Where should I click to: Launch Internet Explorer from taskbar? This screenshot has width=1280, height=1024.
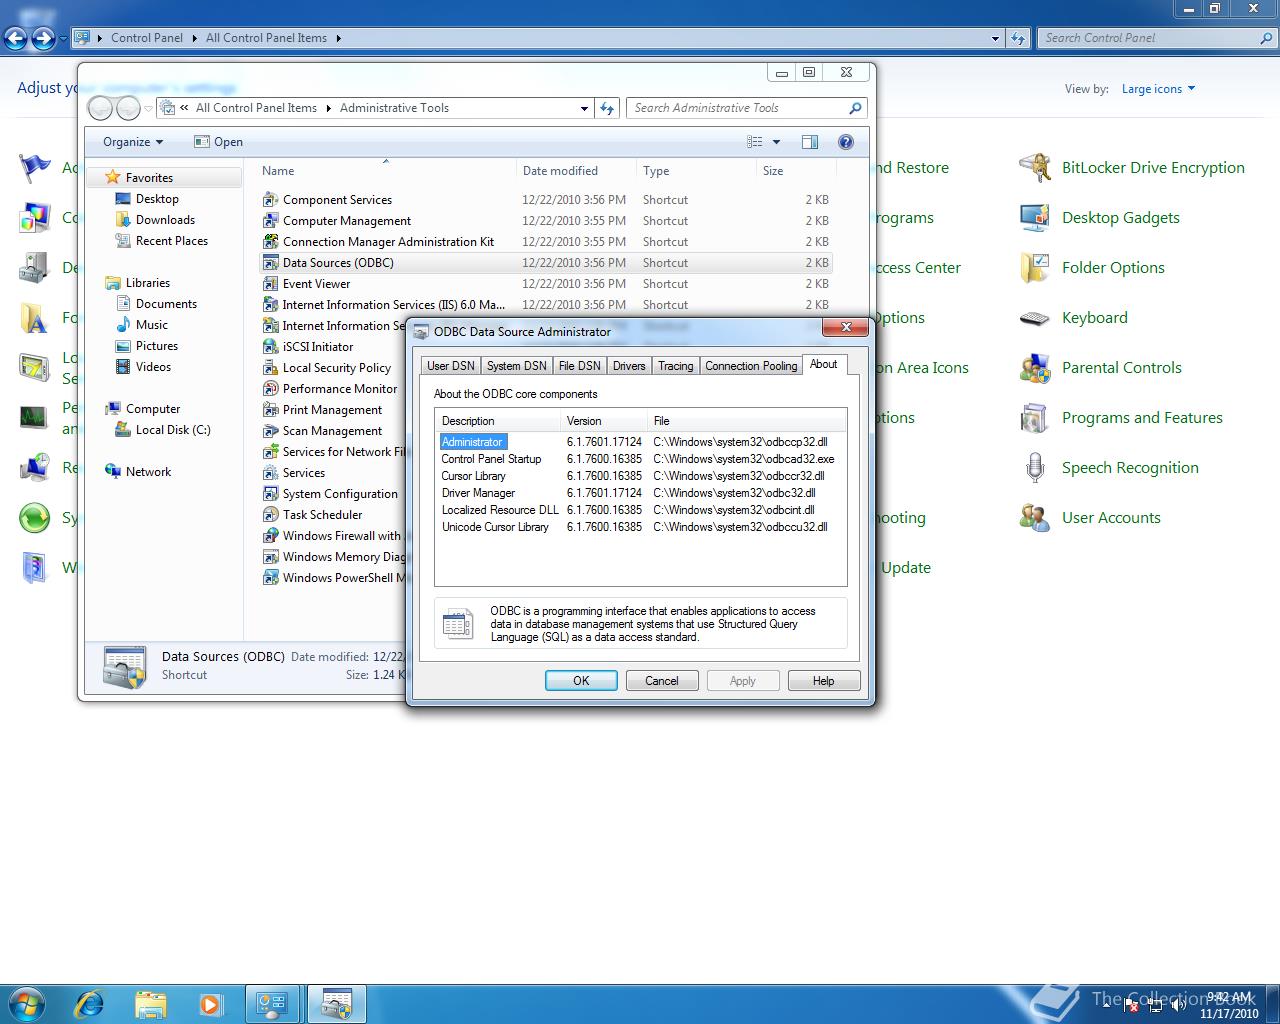89,1003
